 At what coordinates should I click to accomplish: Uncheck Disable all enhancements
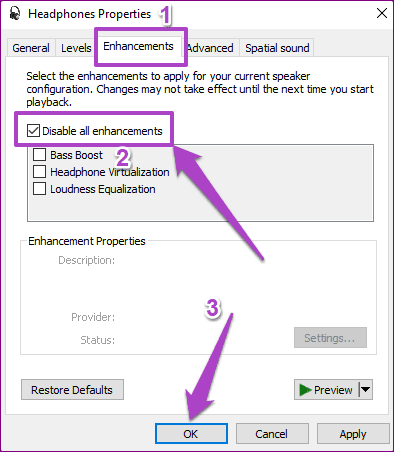[x=33, y=131]
